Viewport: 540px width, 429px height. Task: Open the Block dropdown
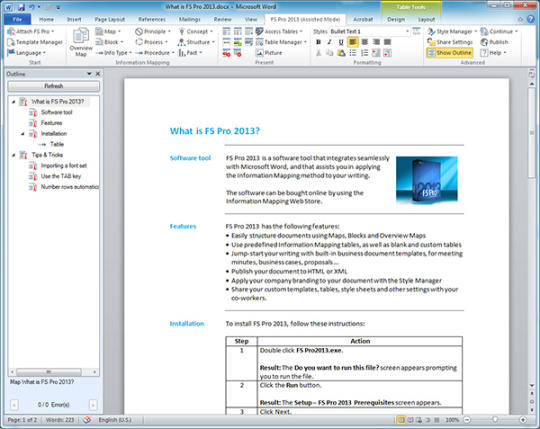pyautogui.click(x=109, y=42)
